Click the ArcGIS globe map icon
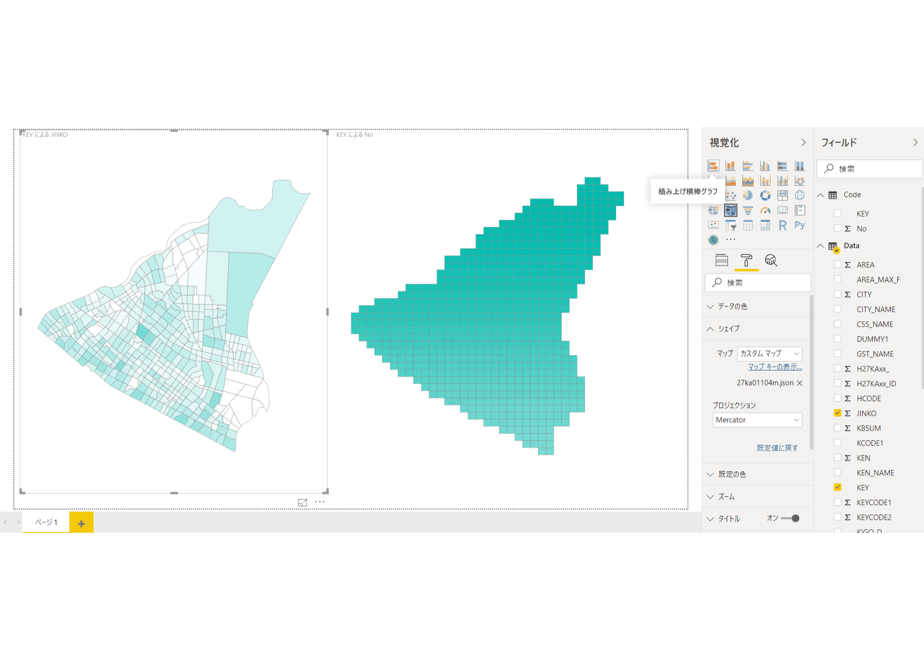Screen dimensions: 924x660 point(713,240)
